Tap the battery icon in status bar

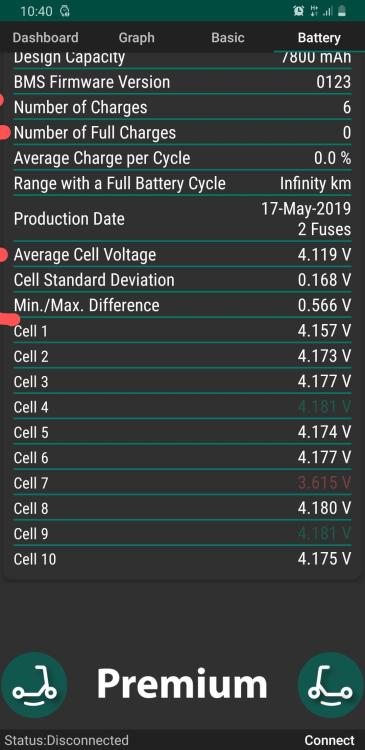pos(342,11)
